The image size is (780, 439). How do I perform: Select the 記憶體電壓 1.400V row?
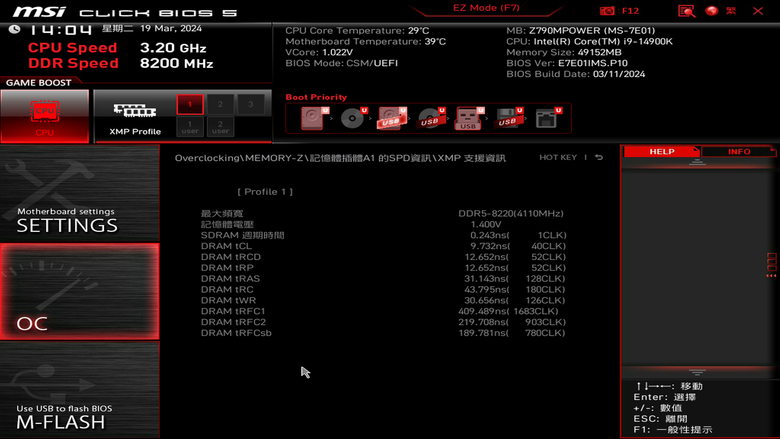pyautogui.click(x=383, y=224)
